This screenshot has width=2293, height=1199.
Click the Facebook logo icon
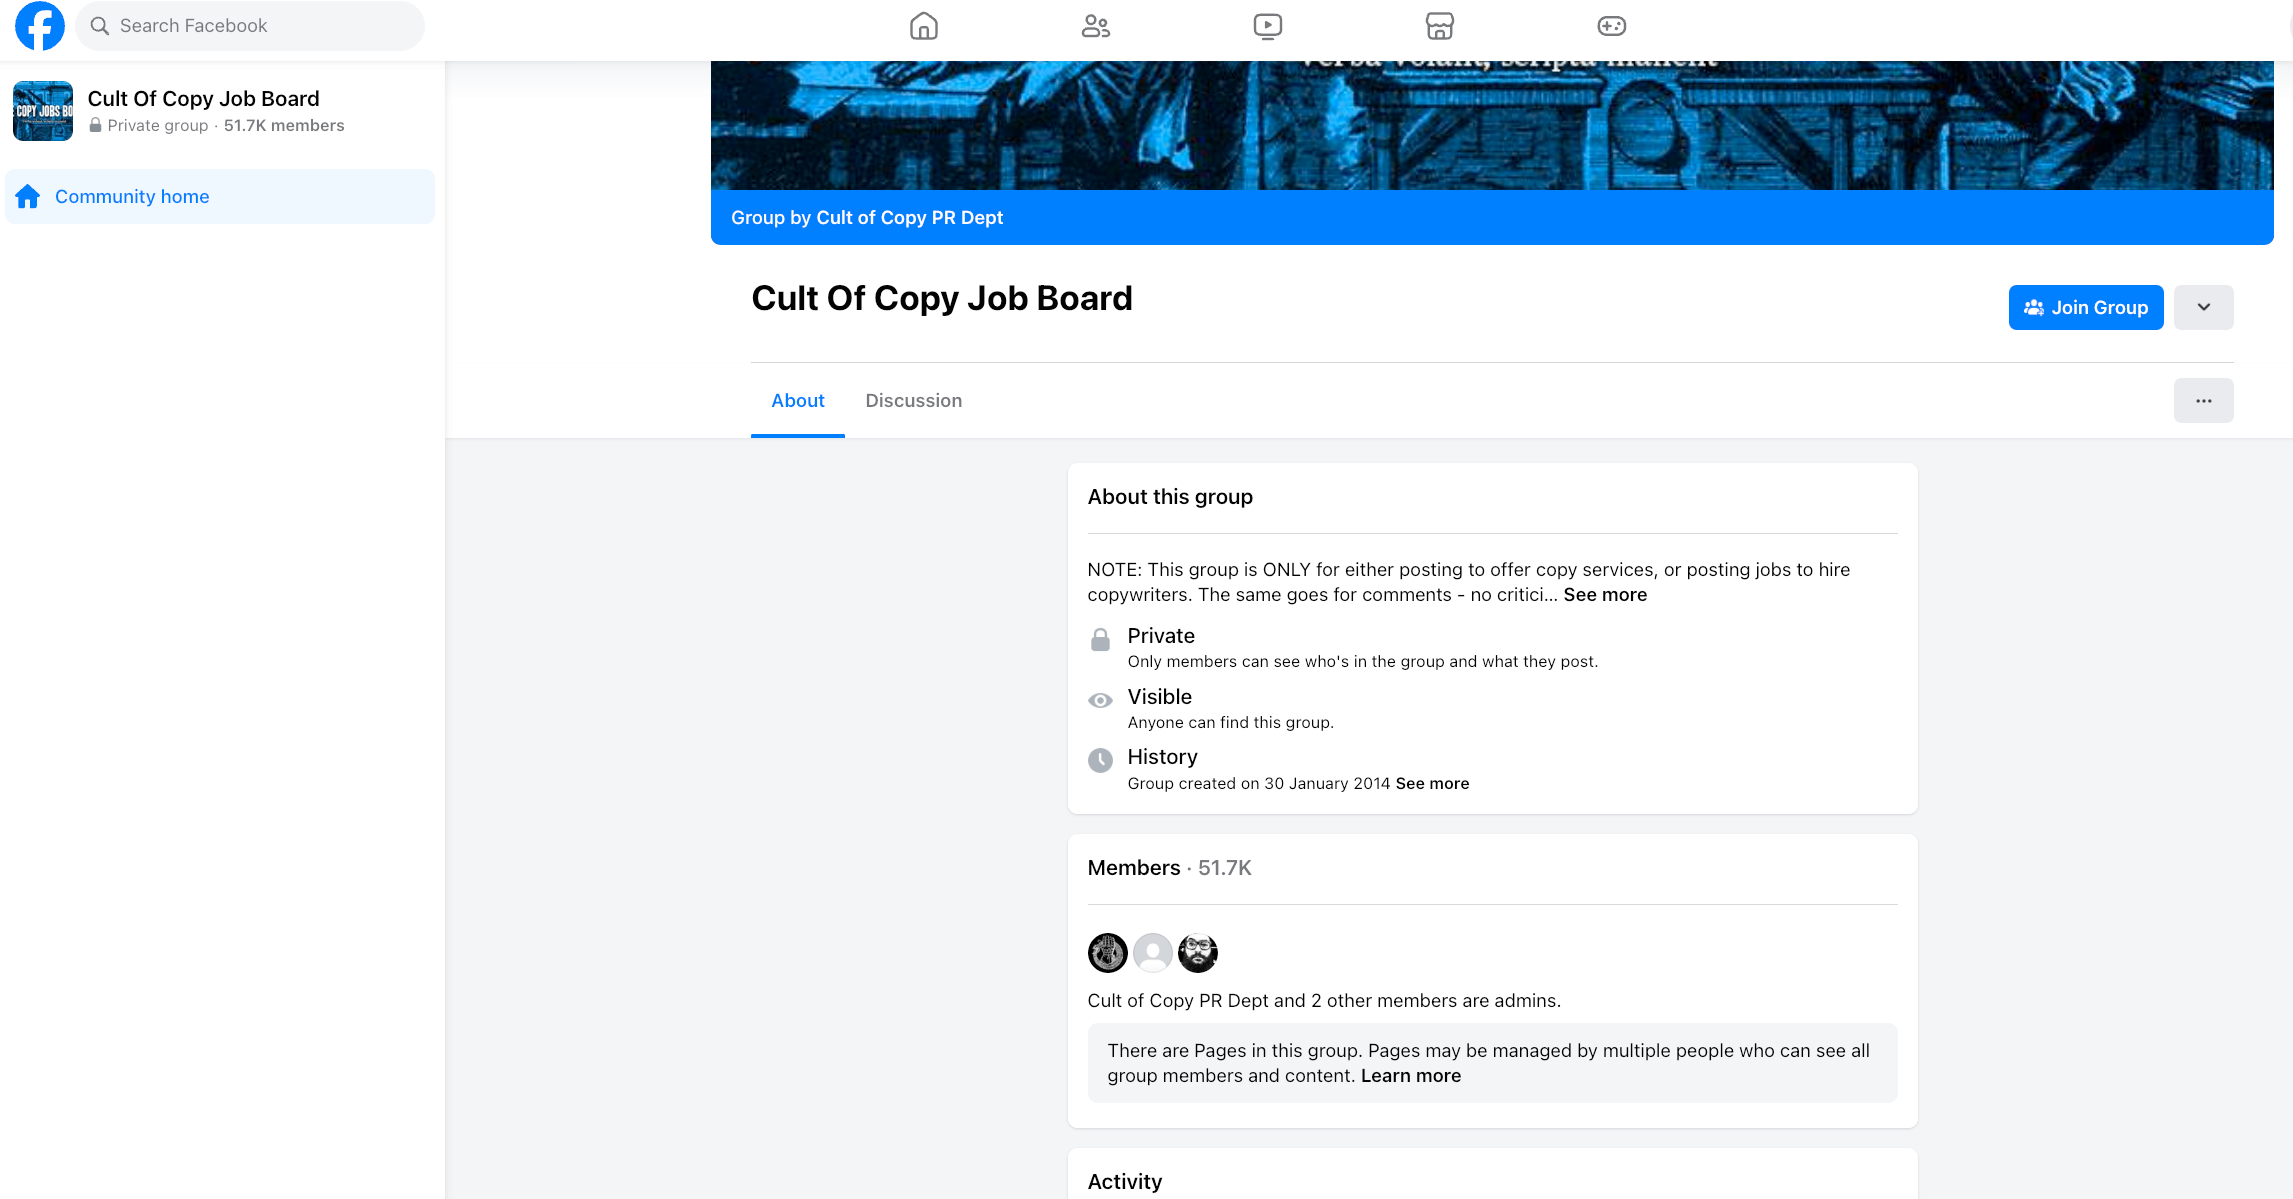click(x=40, y=26)
